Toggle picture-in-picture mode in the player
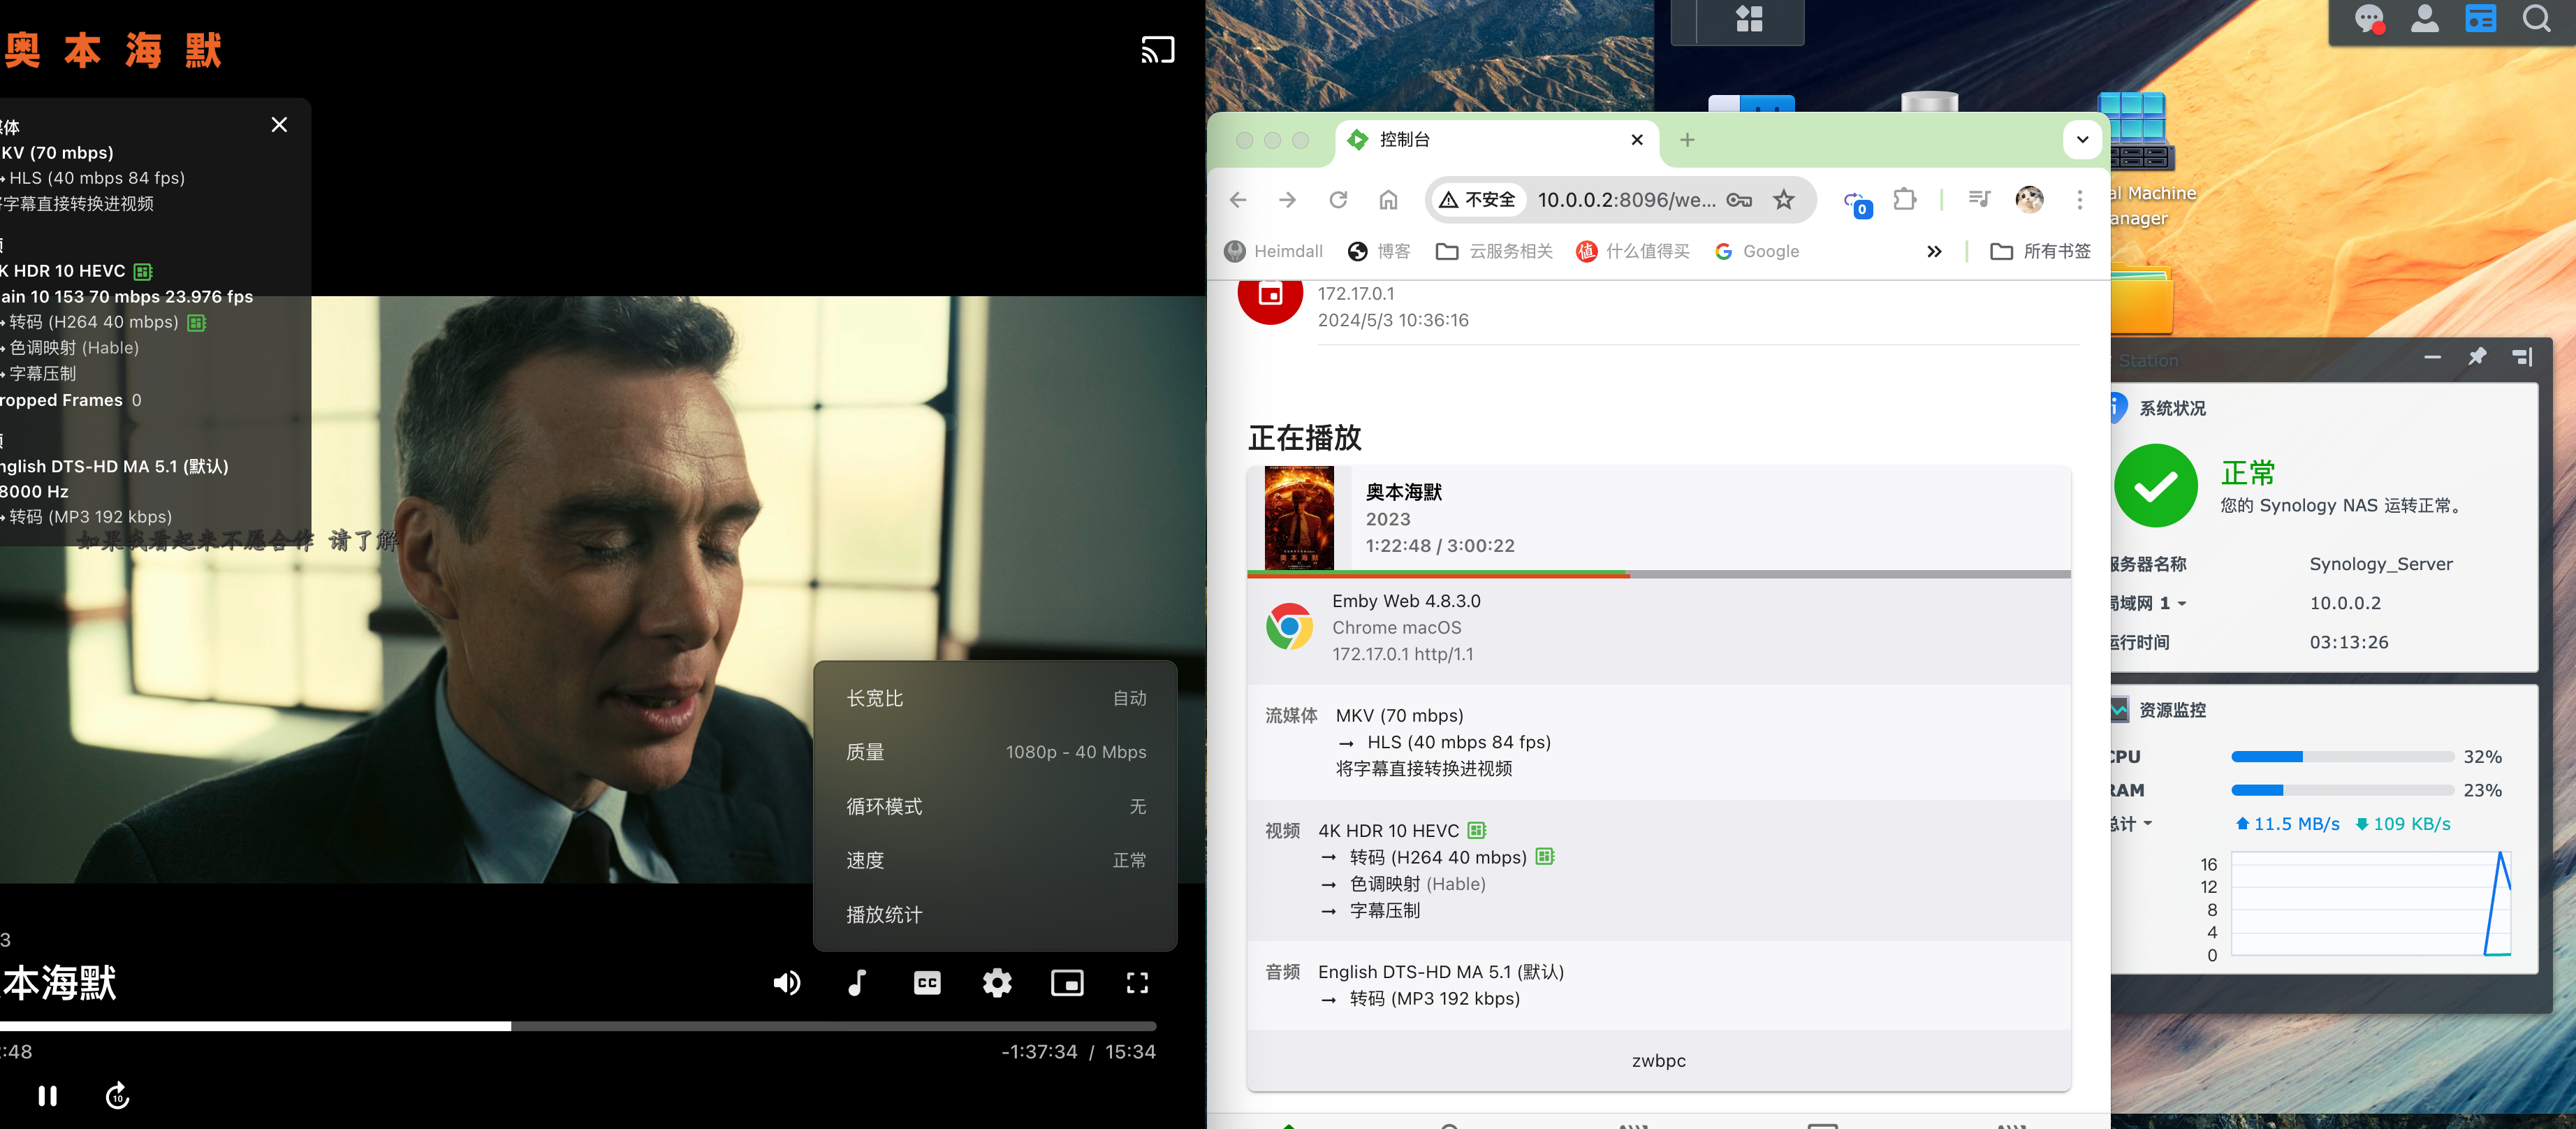 tap(1067, 983)
